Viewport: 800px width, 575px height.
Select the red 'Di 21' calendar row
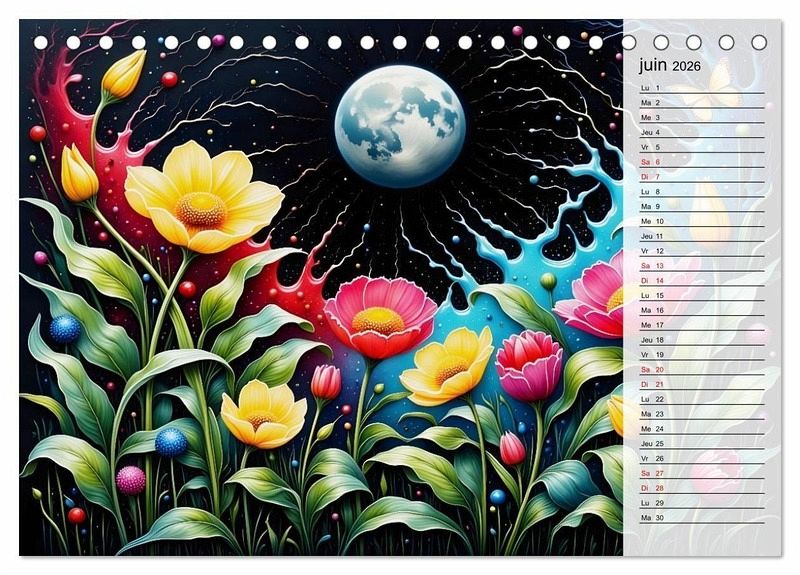coord(703,384)
